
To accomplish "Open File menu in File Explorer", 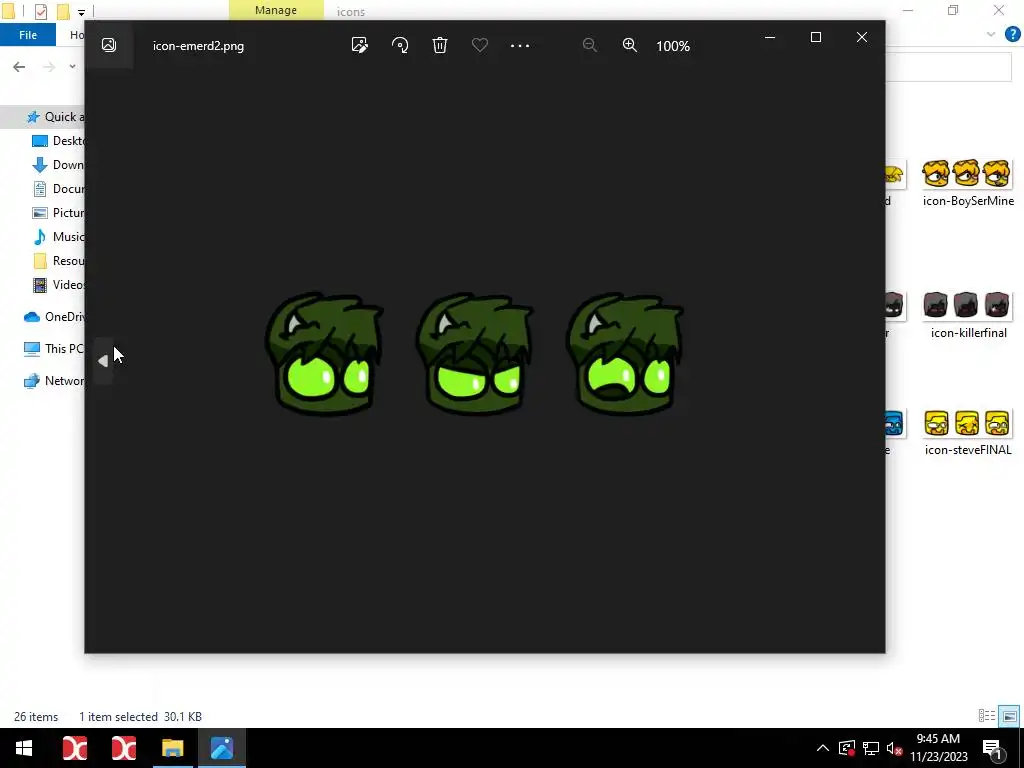I will click(x=27, y=35).
